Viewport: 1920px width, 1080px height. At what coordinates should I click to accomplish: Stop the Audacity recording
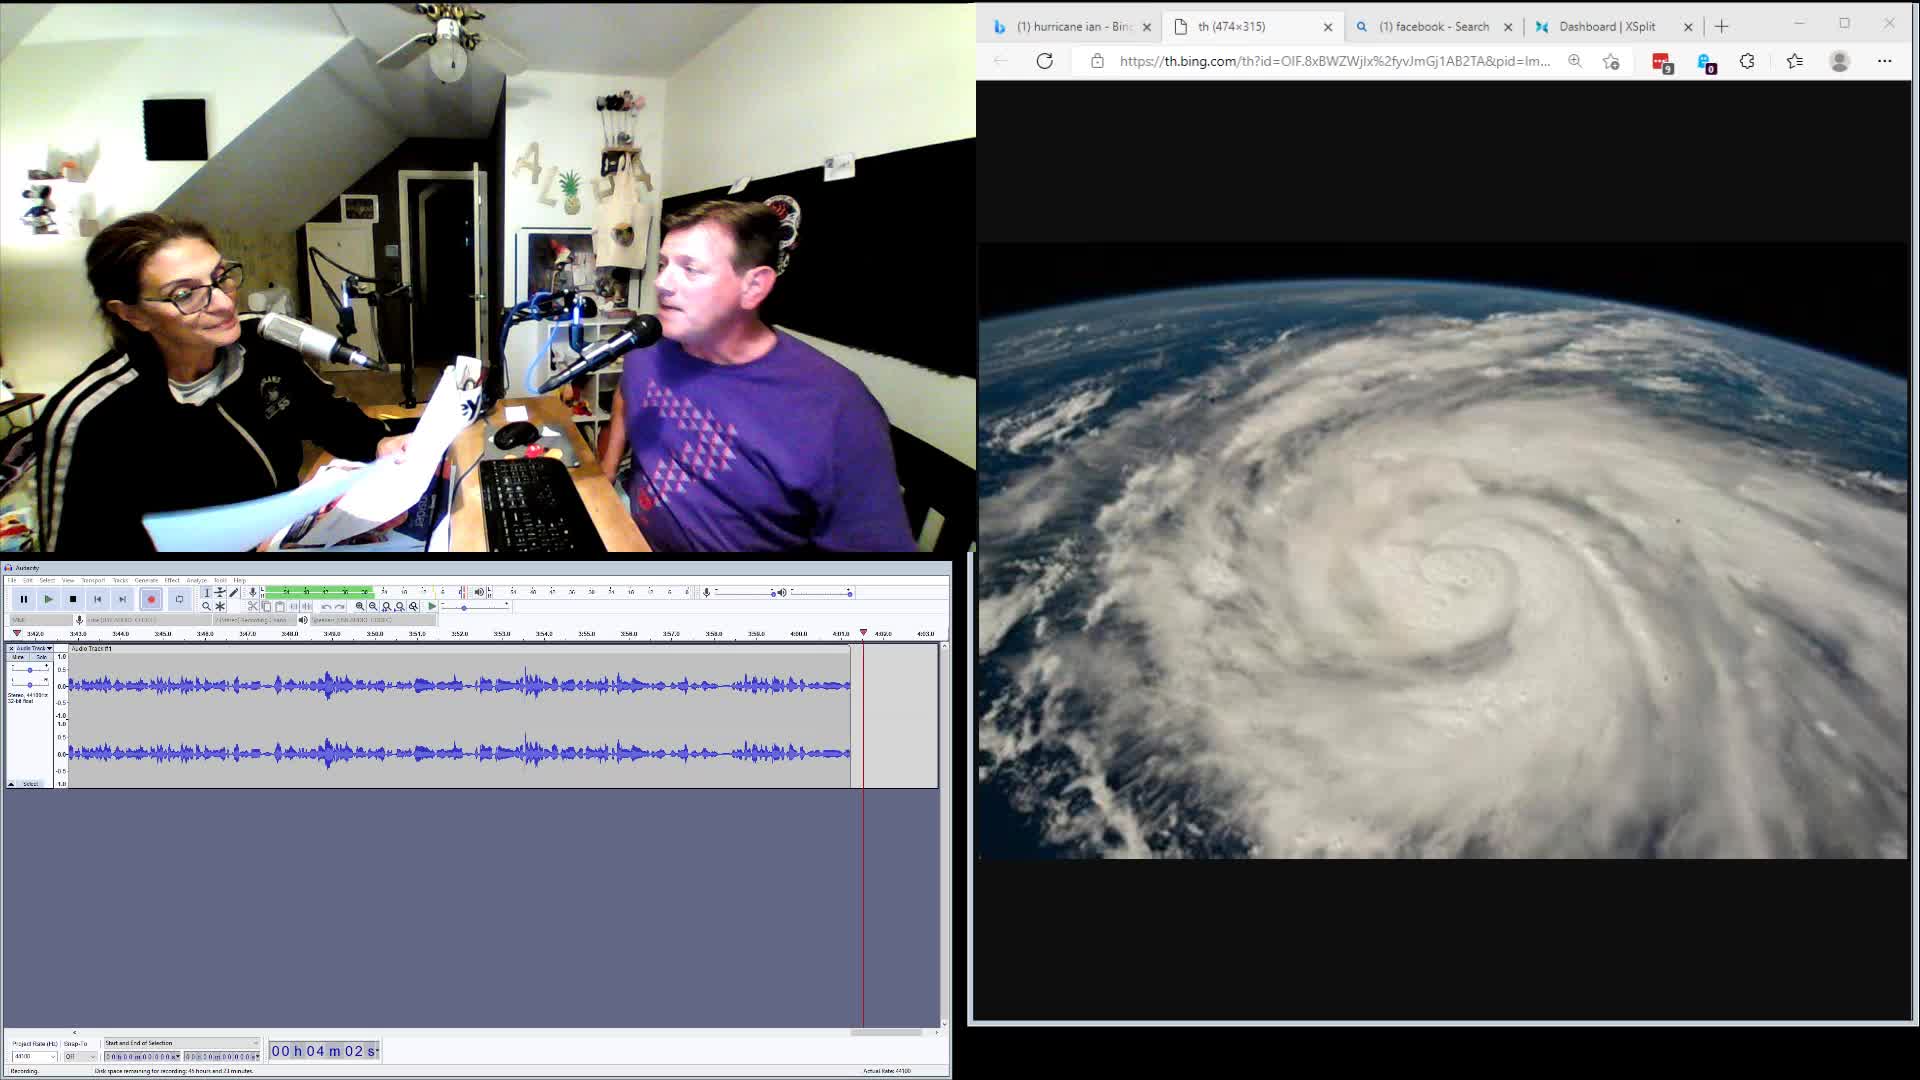coord(73,599)
